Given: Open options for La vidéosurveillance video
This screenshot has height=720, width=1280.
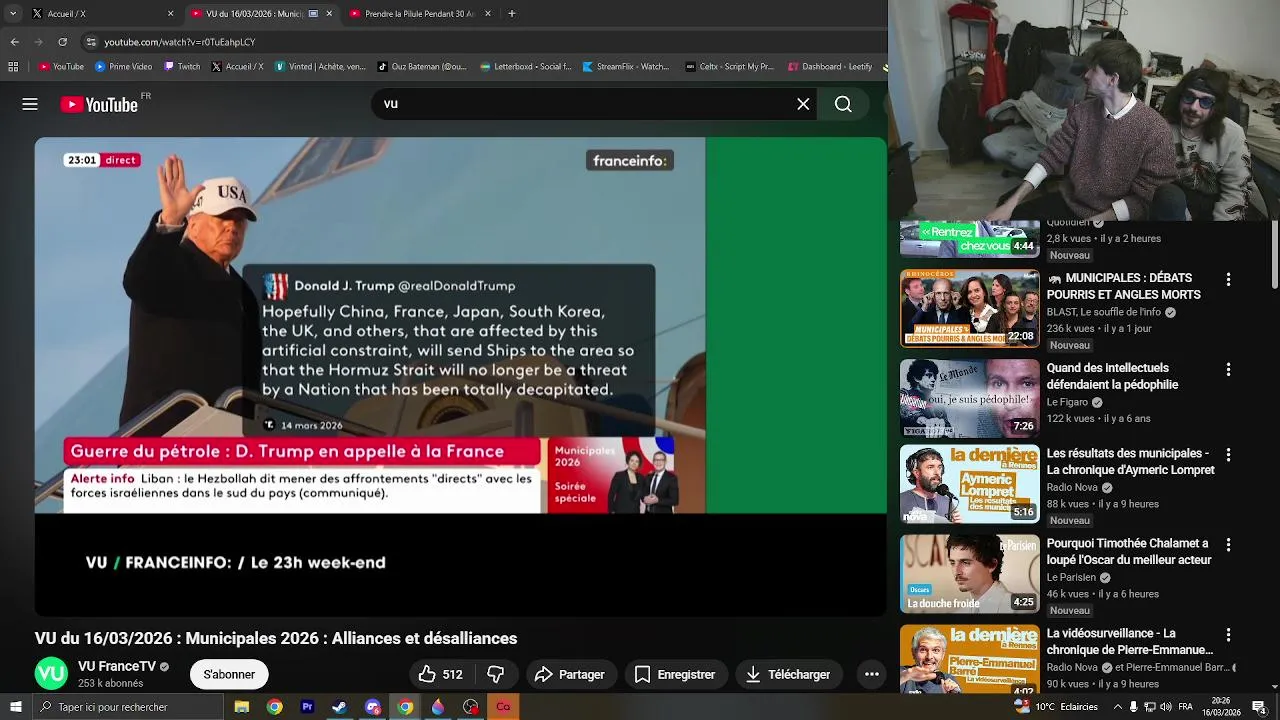Looking at the screenshot, I should [1228, 636].
